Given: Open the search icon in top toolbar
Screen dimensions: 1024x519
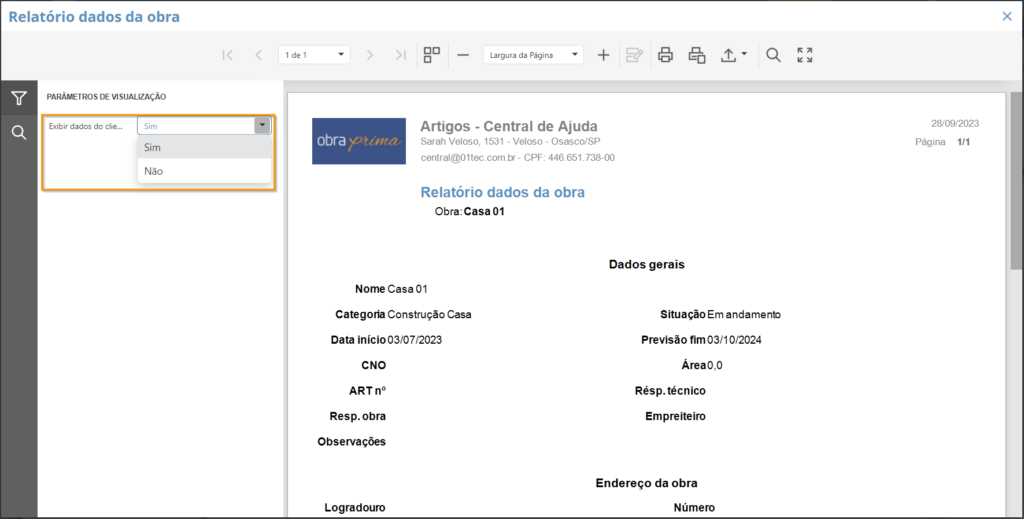Looking at the screenshot, I should click(x=773, y=55).
